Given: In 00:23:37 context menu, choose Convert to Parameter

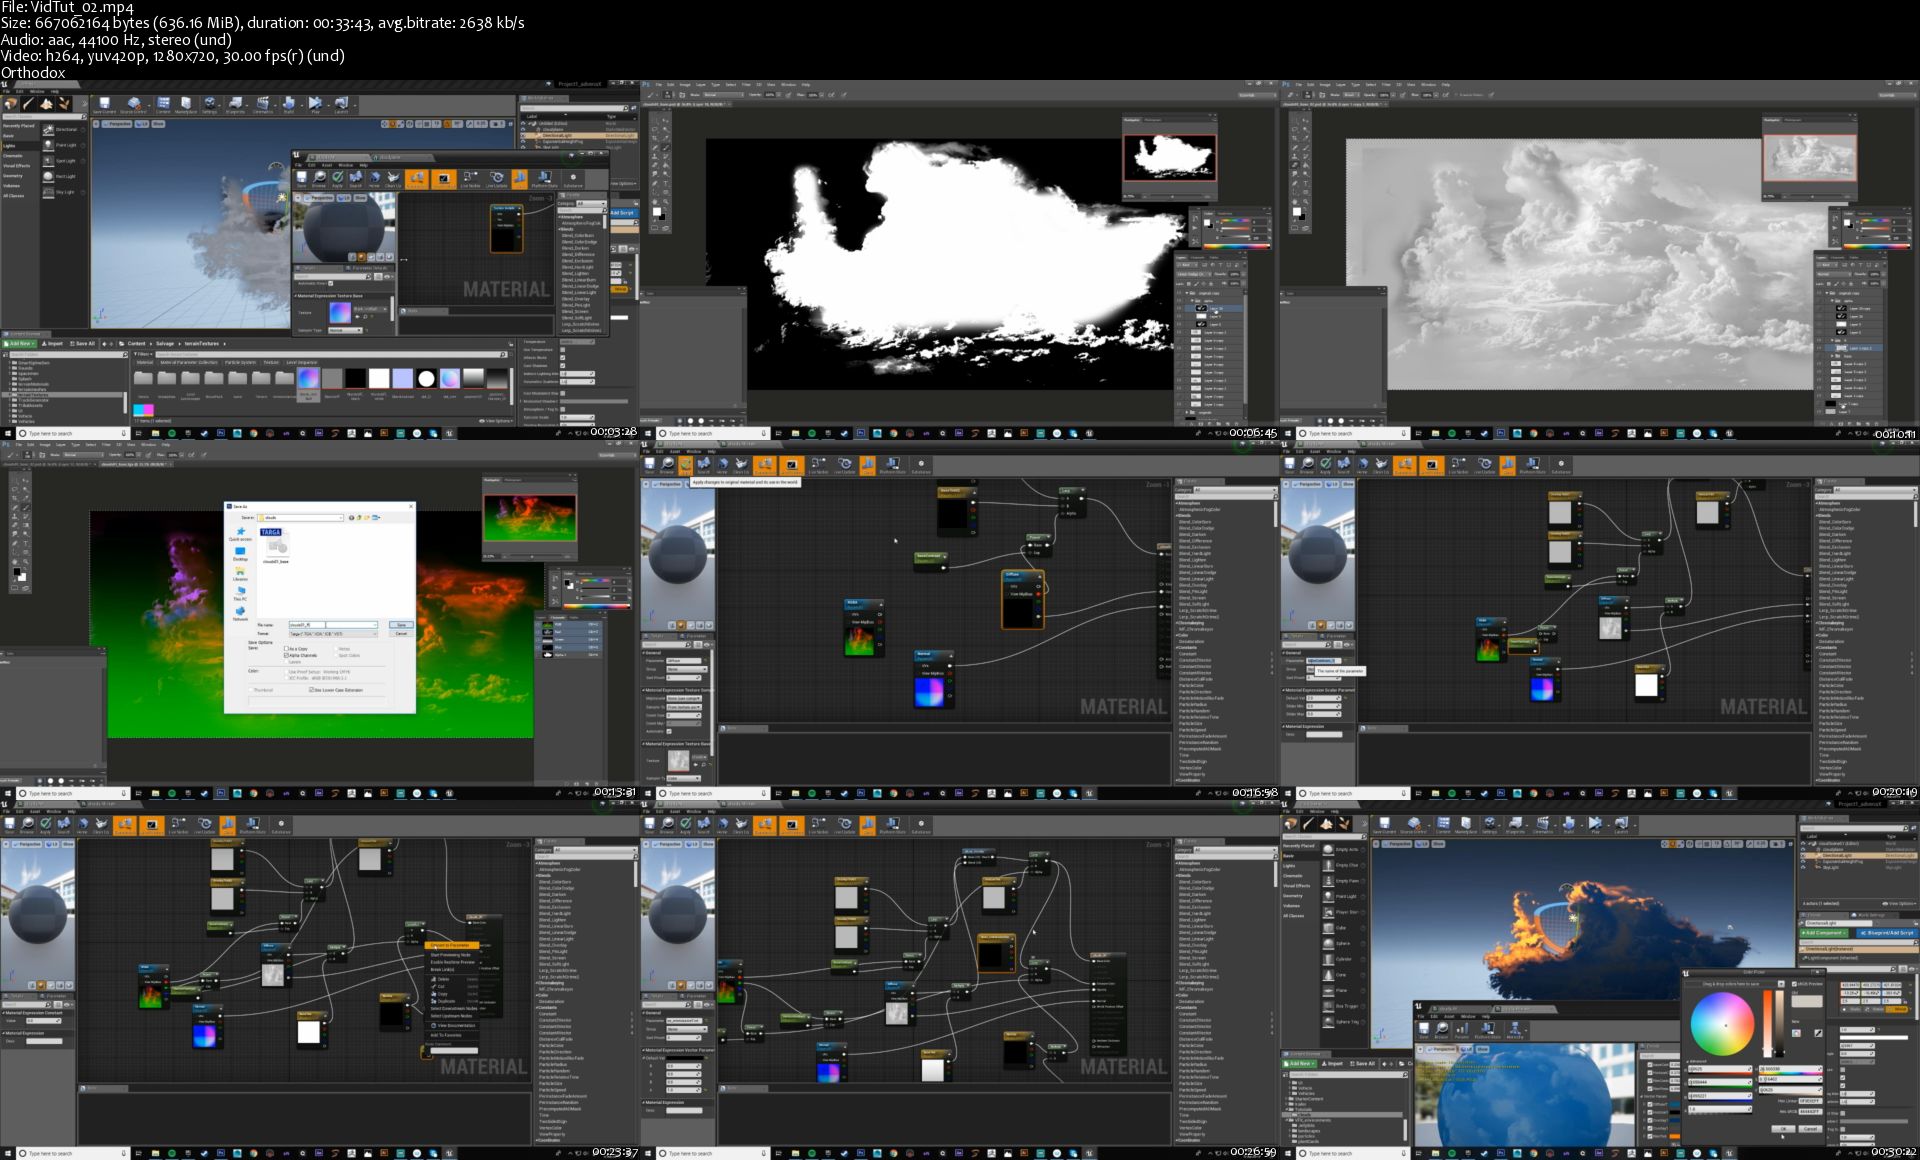Looking at the screenshot, I should [451, 945].
